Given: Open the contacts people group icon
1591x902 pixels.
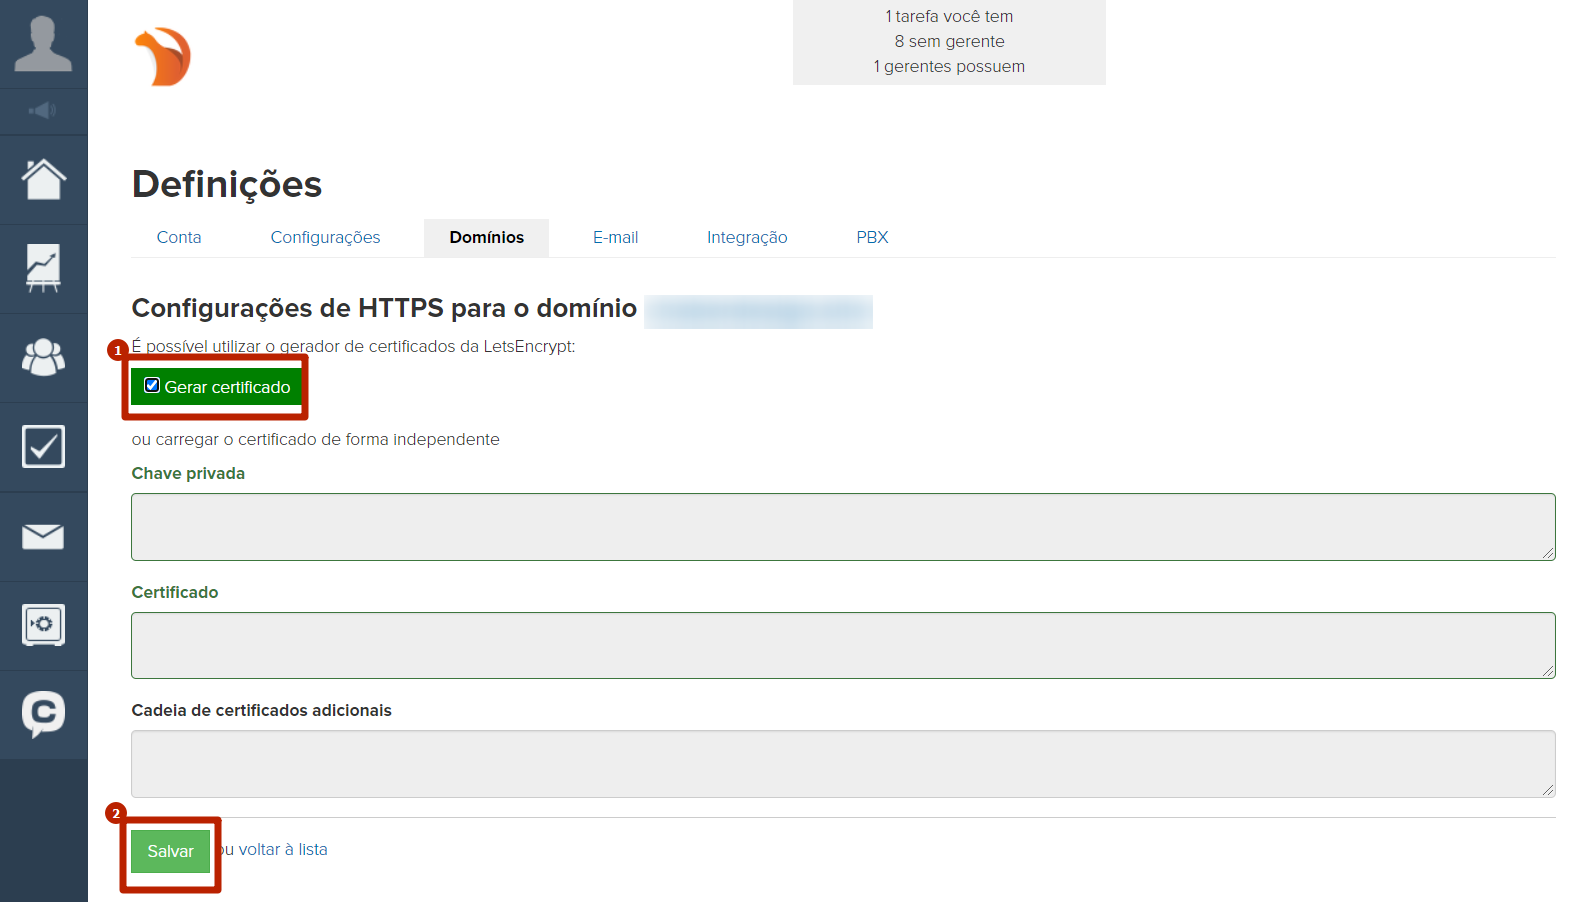Looking at the screenshot, I should tap(43, 358).
